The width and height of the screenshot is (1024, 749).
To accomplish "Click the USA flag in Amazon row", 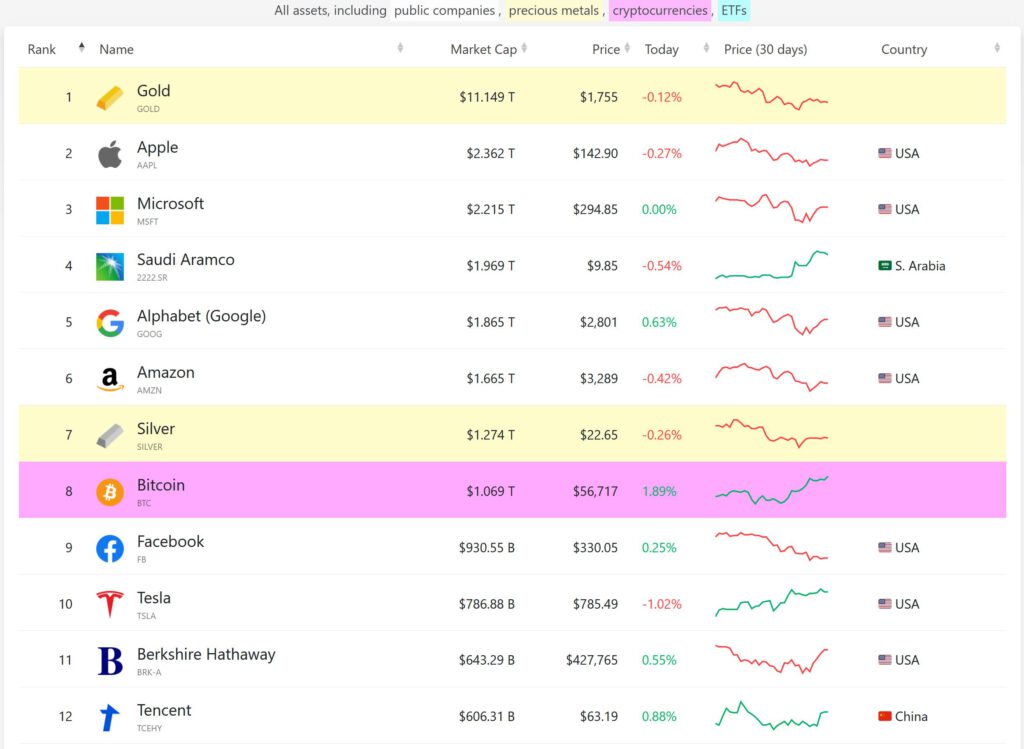I will (x=885, y=378).
